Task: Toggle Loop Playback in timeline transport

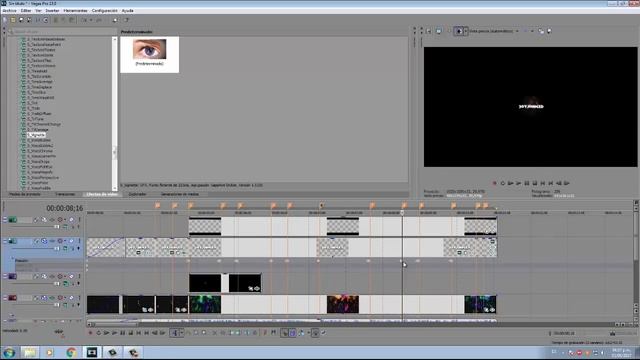Action: click(x=98, y=333)
